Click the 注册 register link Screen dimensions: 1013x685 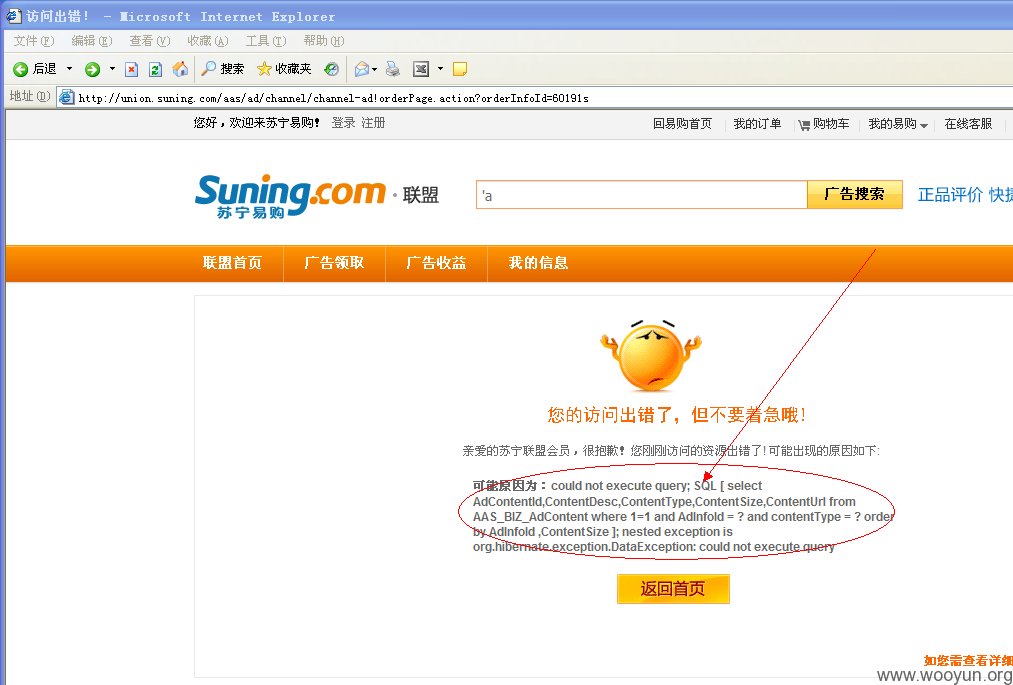pos(373,123)
